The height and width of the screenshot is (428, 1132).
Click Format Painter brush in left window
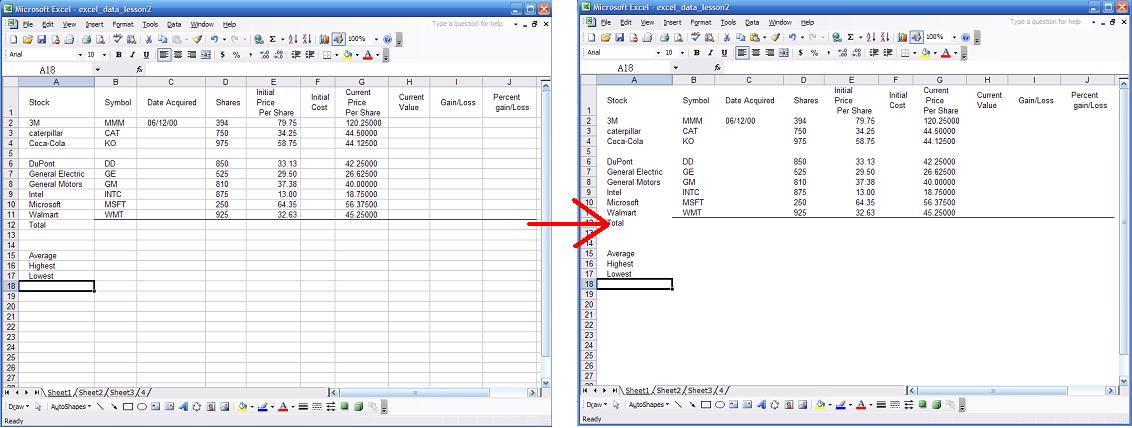point(197,39)
